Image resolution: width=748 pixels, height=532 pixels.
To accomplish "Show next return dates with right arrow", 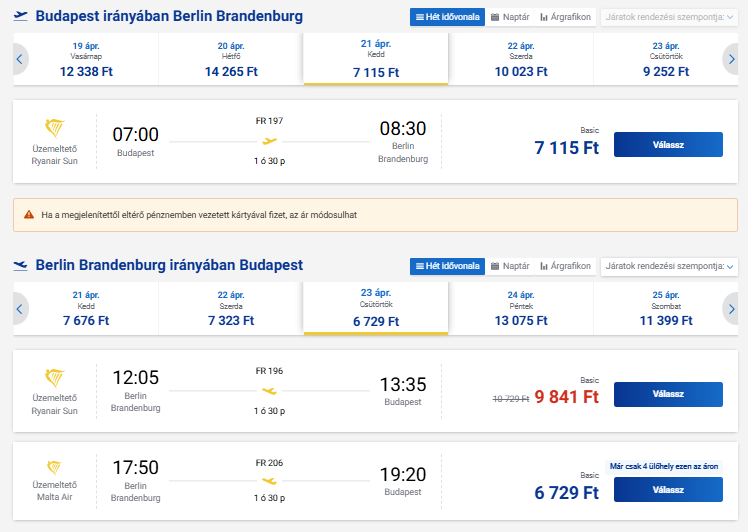I will point(731,308).
